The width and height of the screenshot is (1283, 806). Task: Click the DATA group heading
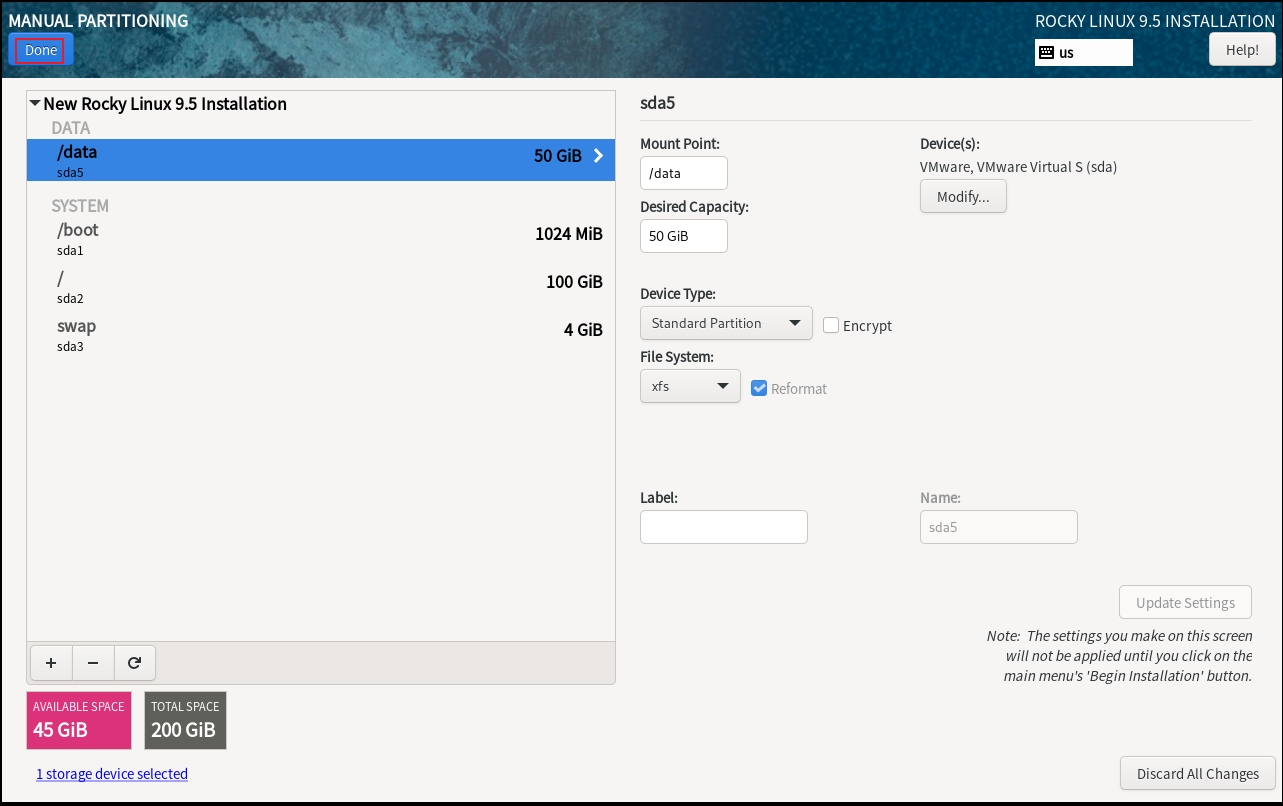[71, 128]
